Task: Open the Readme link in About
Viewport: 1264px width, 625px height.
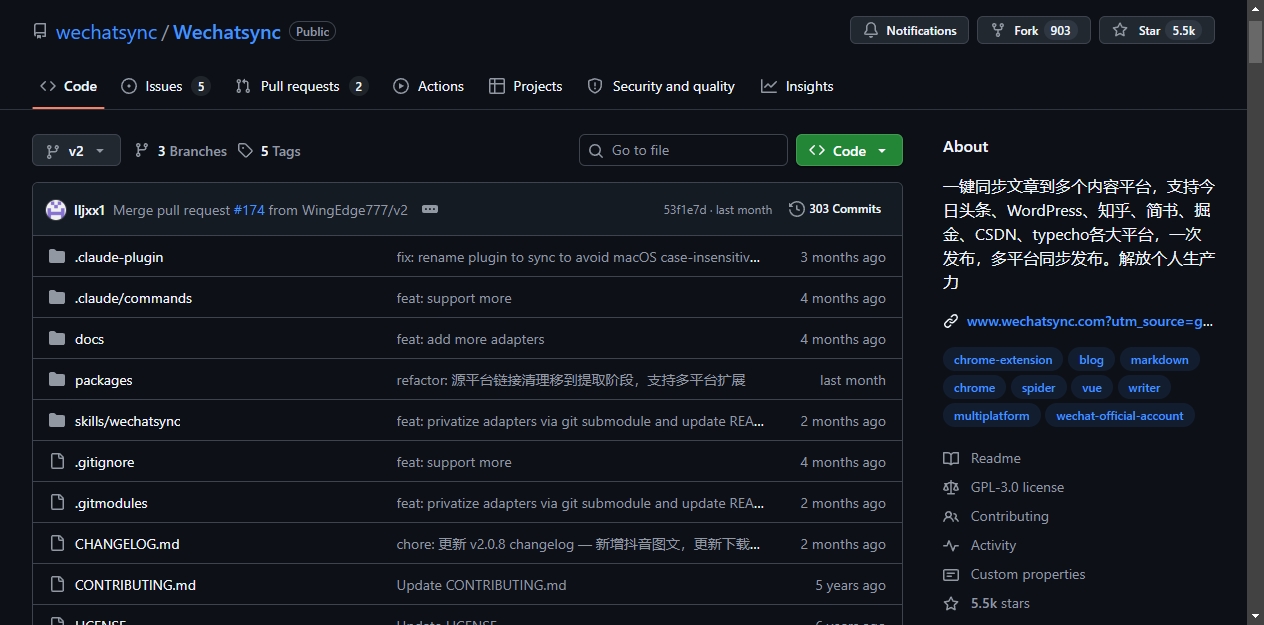Action: tap(982, 458)
